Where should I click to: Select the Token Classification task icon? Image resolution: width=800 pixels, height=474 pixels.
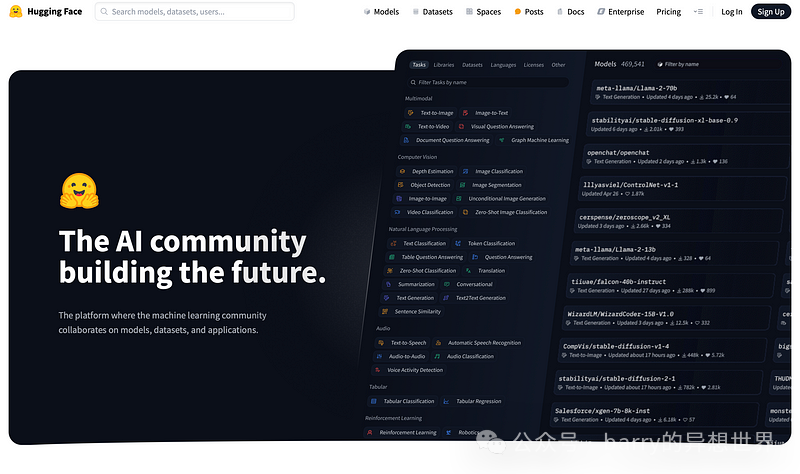458,243
